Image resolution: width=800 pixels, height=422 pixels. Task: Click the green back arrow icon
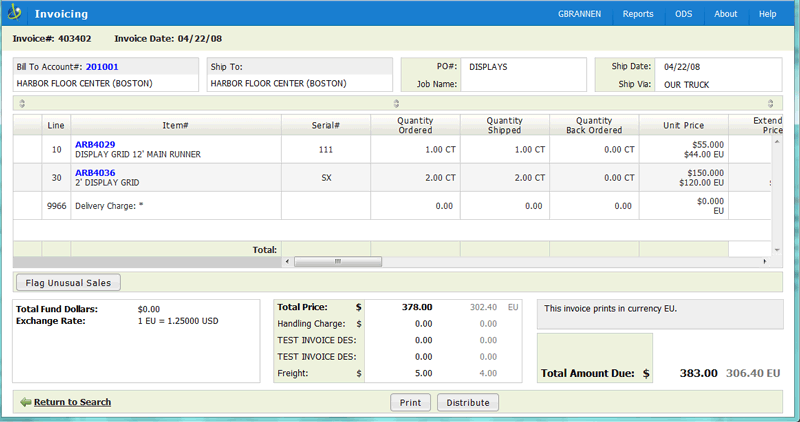(25, 402)
